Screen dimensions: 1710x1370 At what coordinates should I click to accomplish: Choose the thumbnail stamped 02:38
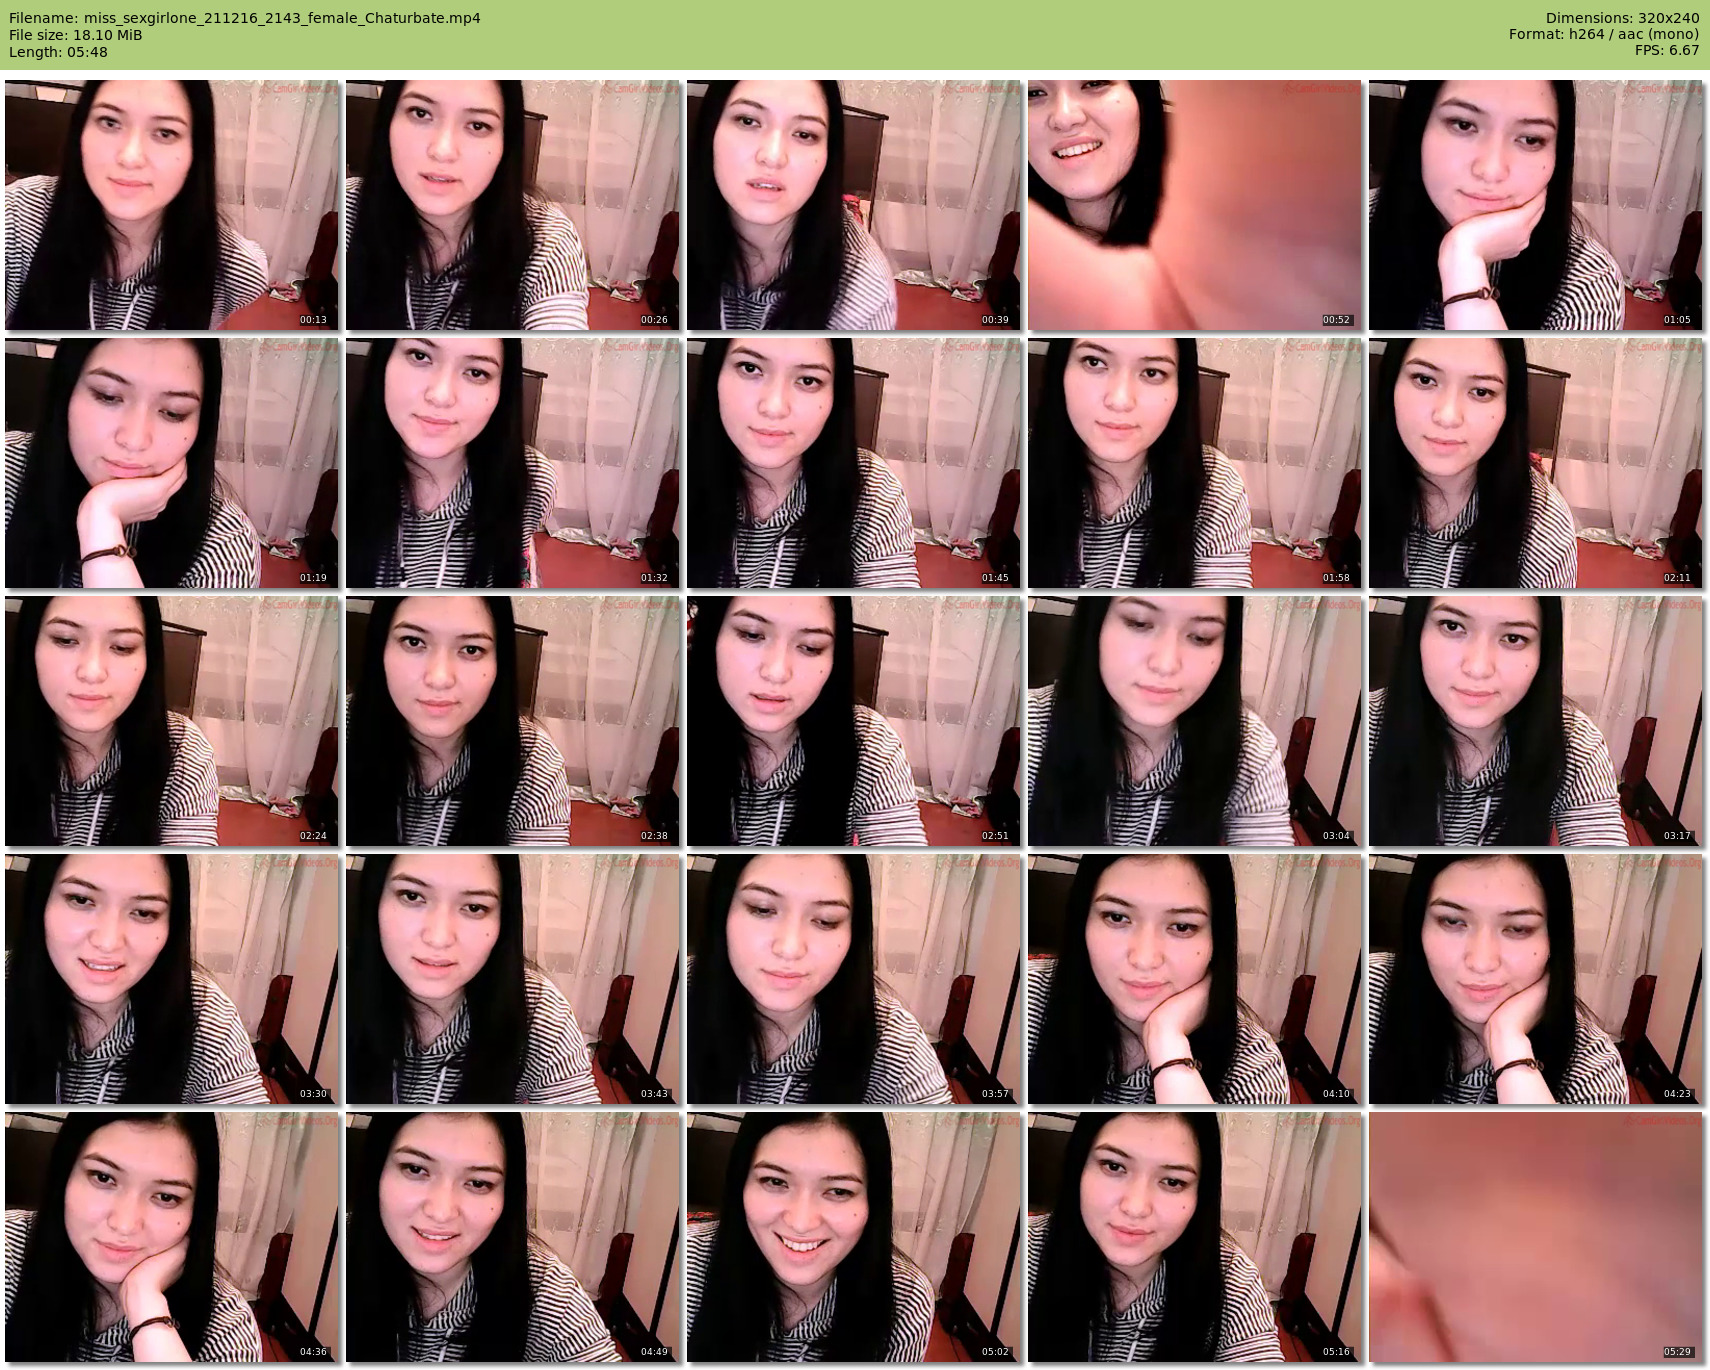(513, 721)
